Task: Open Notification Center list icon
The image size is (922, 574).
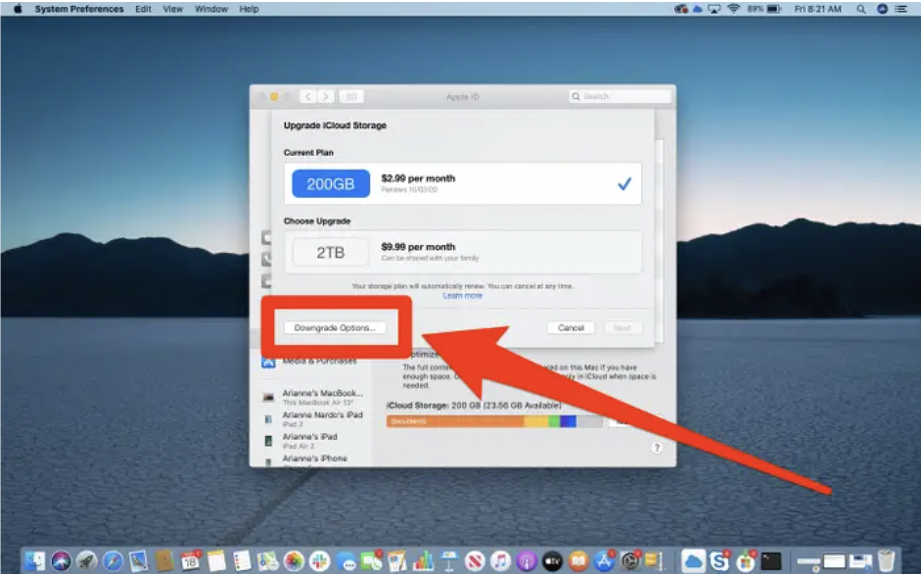Action: coord(901,9)
